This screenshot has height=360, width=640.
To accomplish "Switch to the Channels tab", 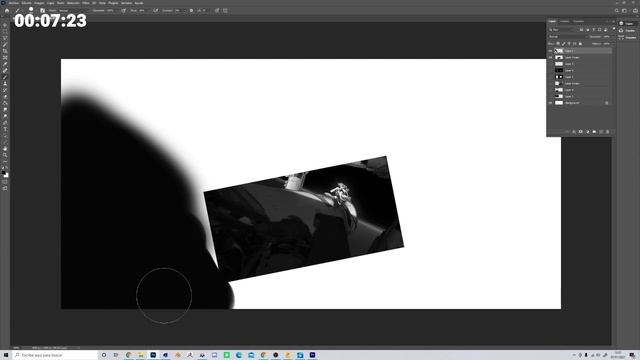I will (x=564, y=21).
